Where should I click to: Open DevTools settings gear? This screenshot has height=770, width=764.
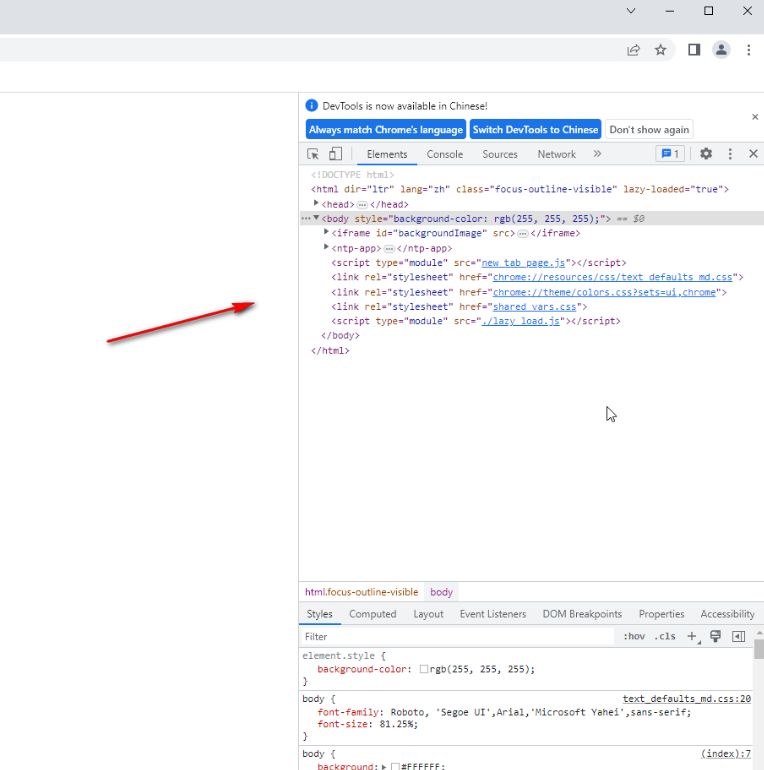(706, 154)
